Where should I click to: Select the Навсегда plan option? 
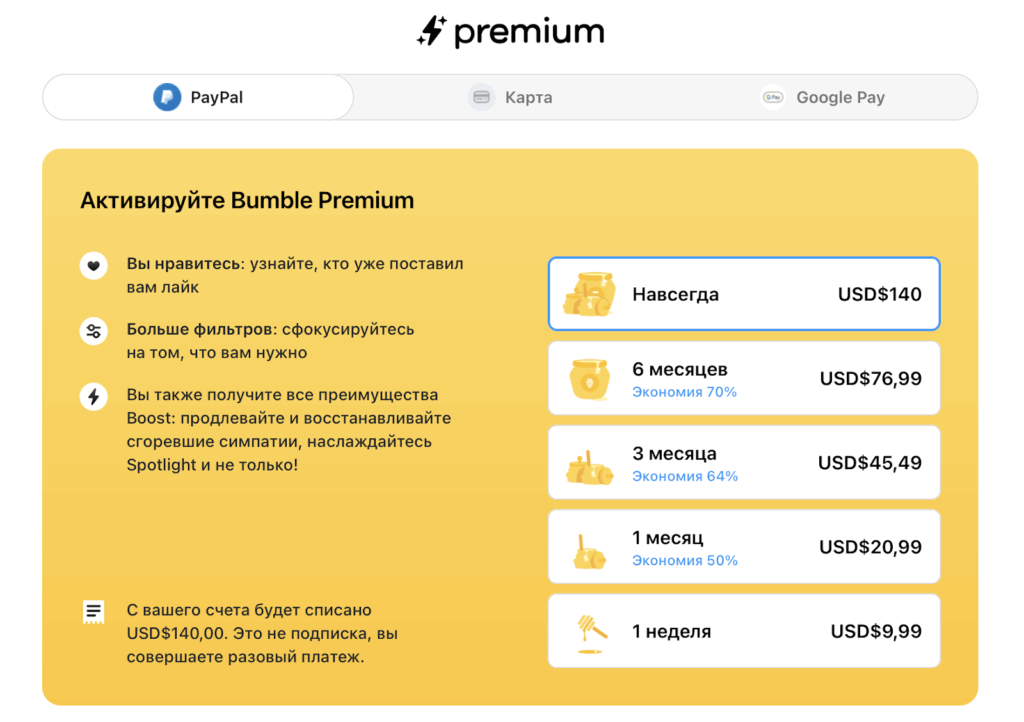click(x=744, y=293)
